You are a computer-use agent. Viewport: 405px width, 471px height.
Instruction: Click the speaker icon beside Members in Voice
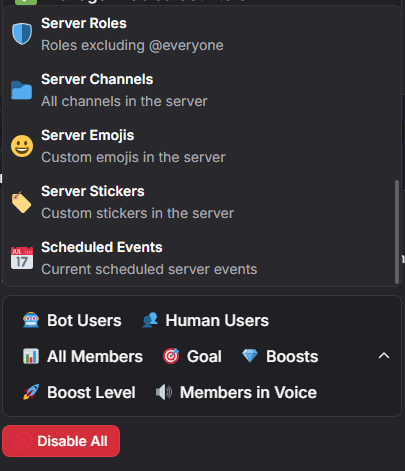164,392
